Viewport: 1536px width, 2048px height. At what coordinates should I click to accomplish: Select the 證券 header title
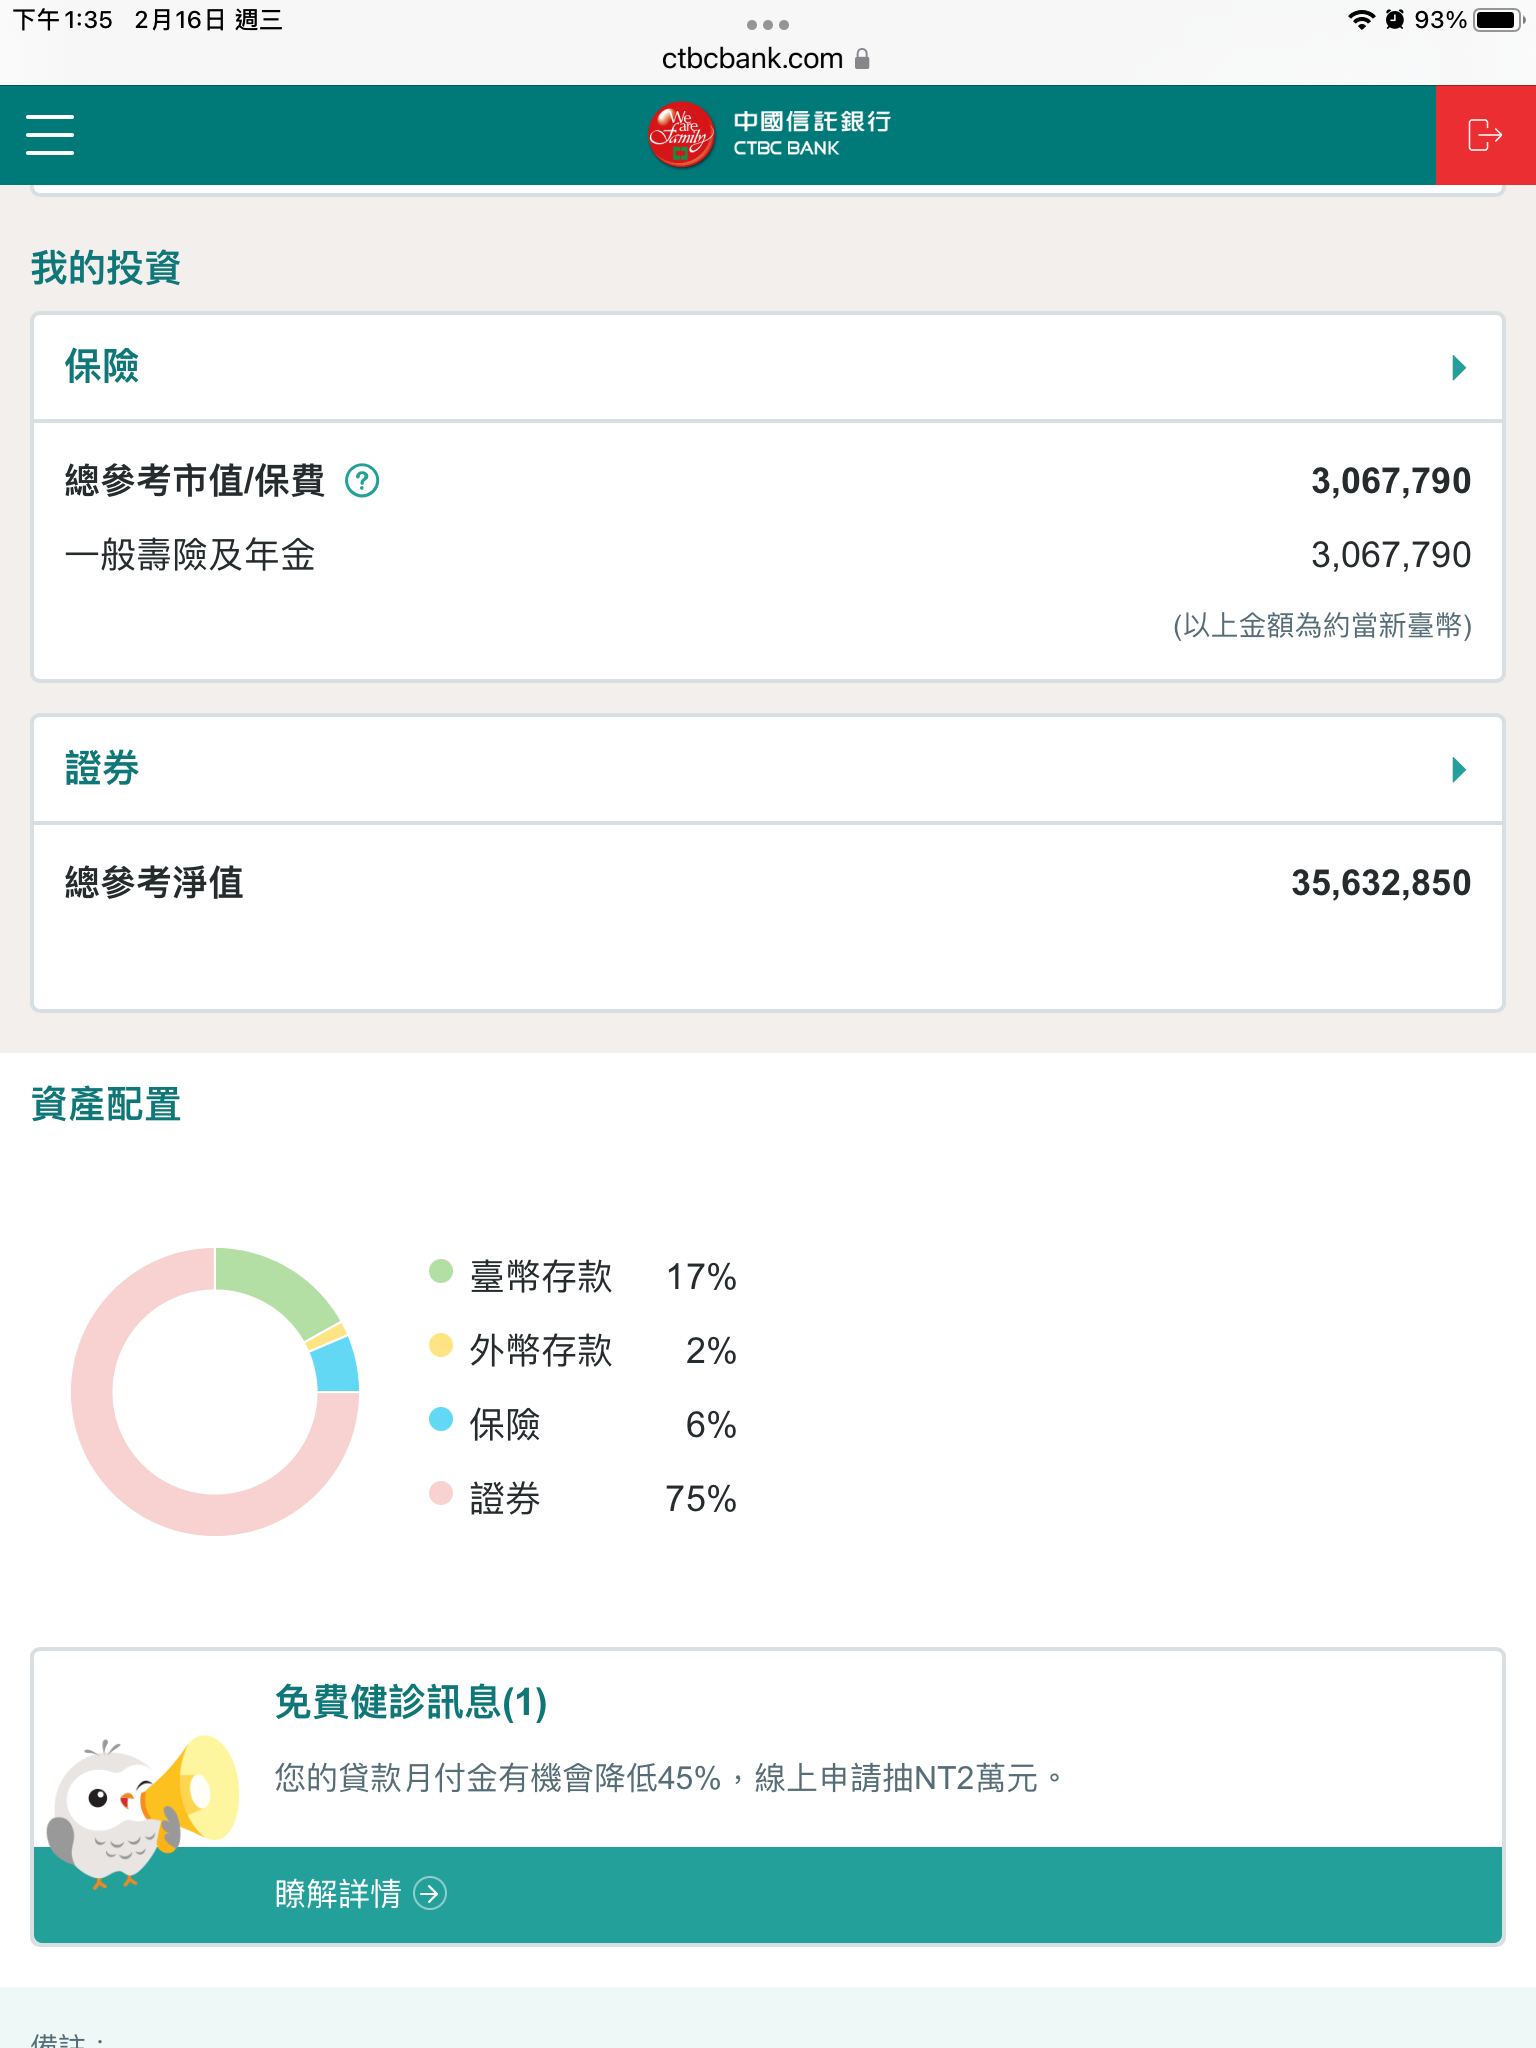[102, 769]
